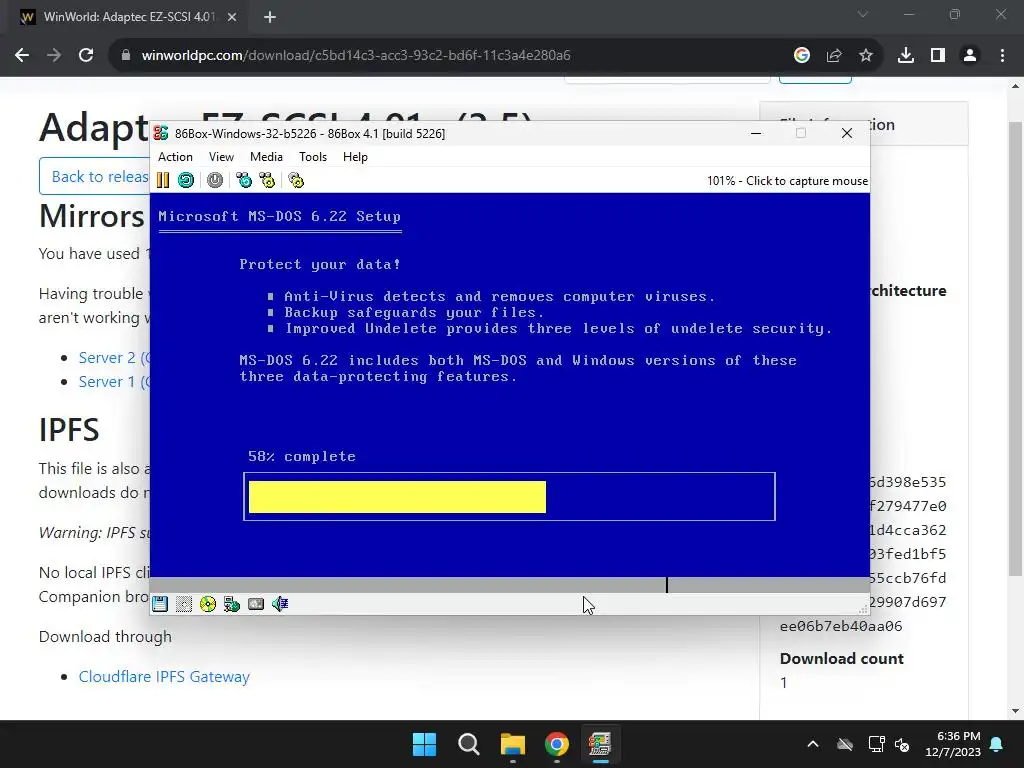The height and width of the screenshot is (768, 1024).
Task: Open the Cloudflare IPFS Gateway link
Action: pos(164,677)
